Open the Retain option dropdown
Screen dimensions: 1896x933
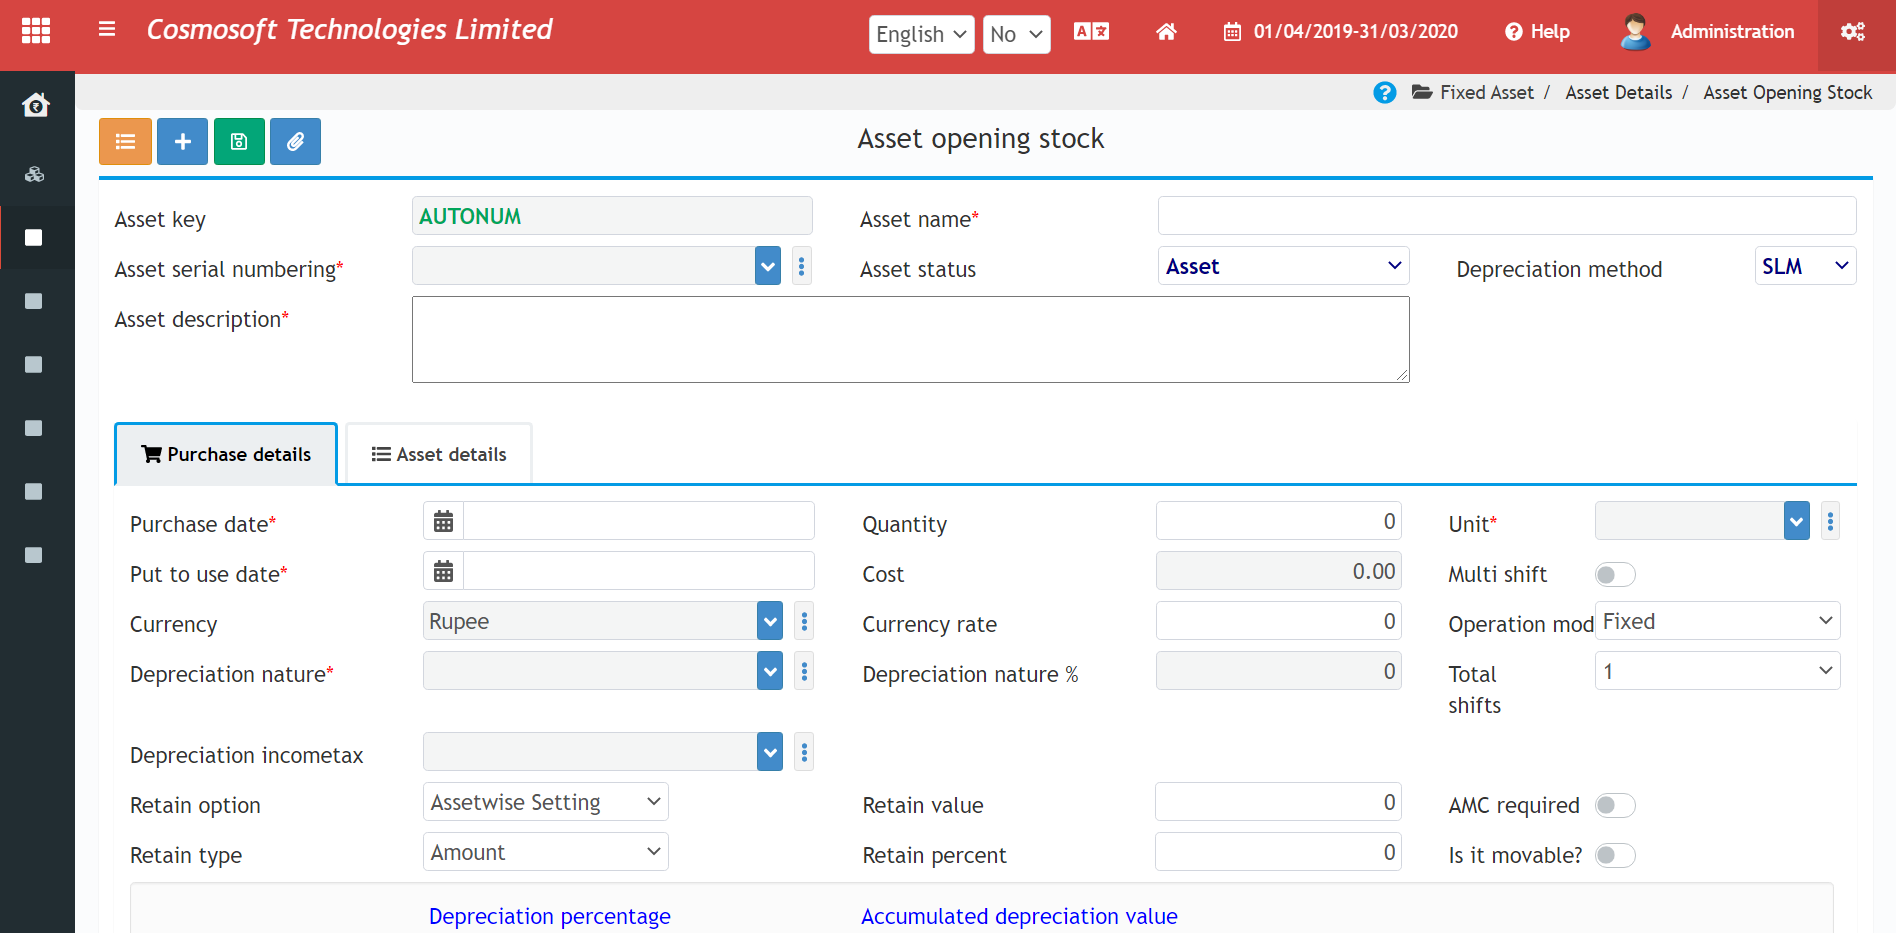[545, 802]
